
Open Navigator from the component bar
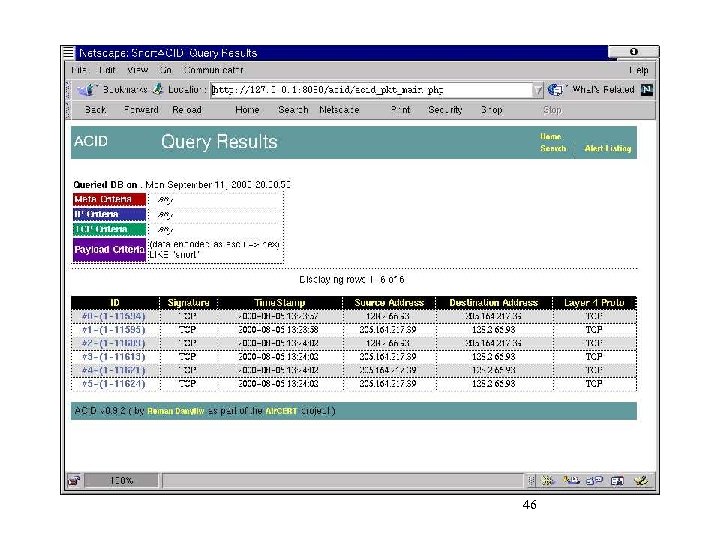[547, 481]
